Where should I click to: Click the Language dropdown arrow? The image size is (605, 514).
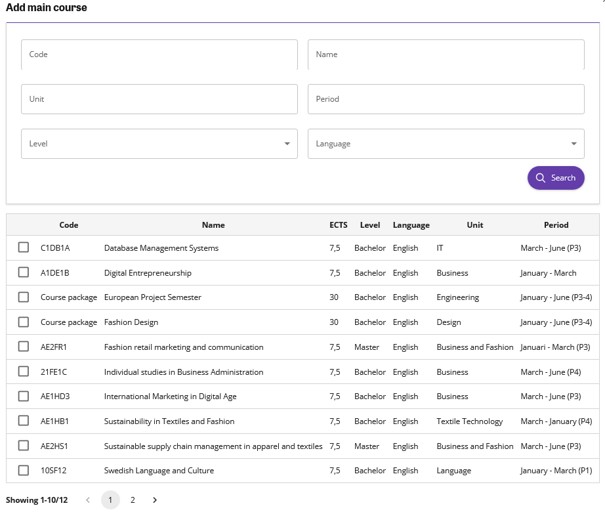pos(574,144)
